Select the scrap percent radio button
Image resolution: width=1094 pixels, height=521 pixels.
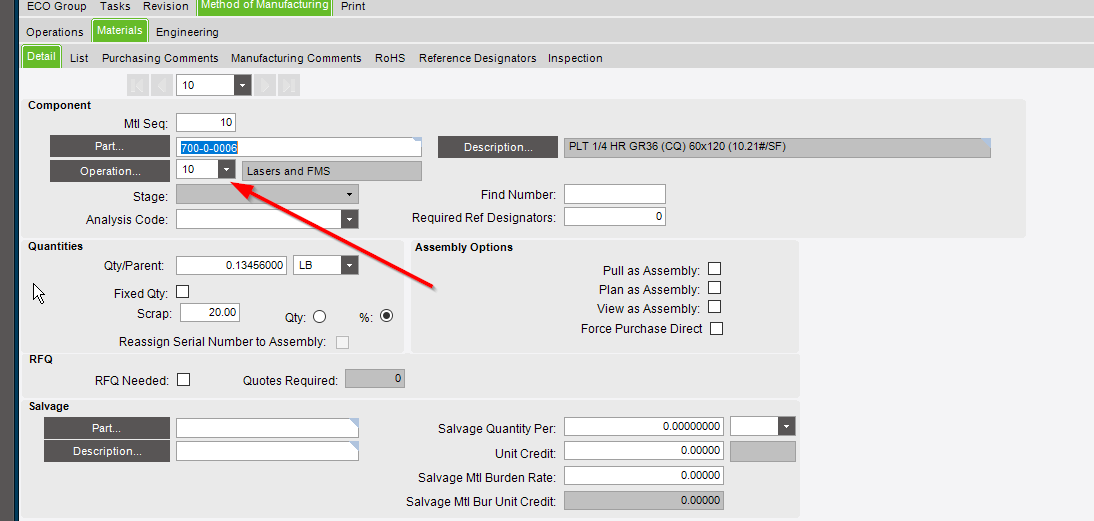coord(387,316)
